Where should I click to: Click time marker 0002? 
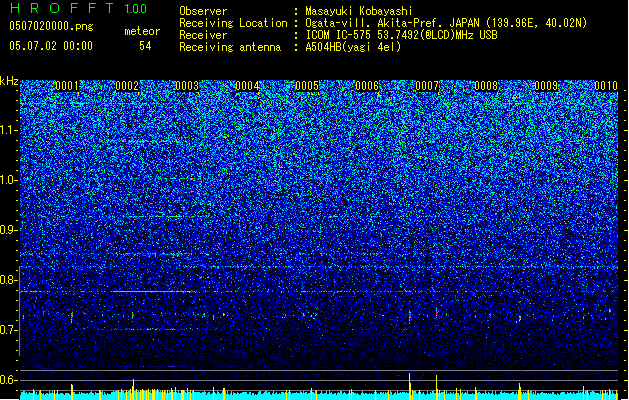pyautogui.click(x=127, y=86)
